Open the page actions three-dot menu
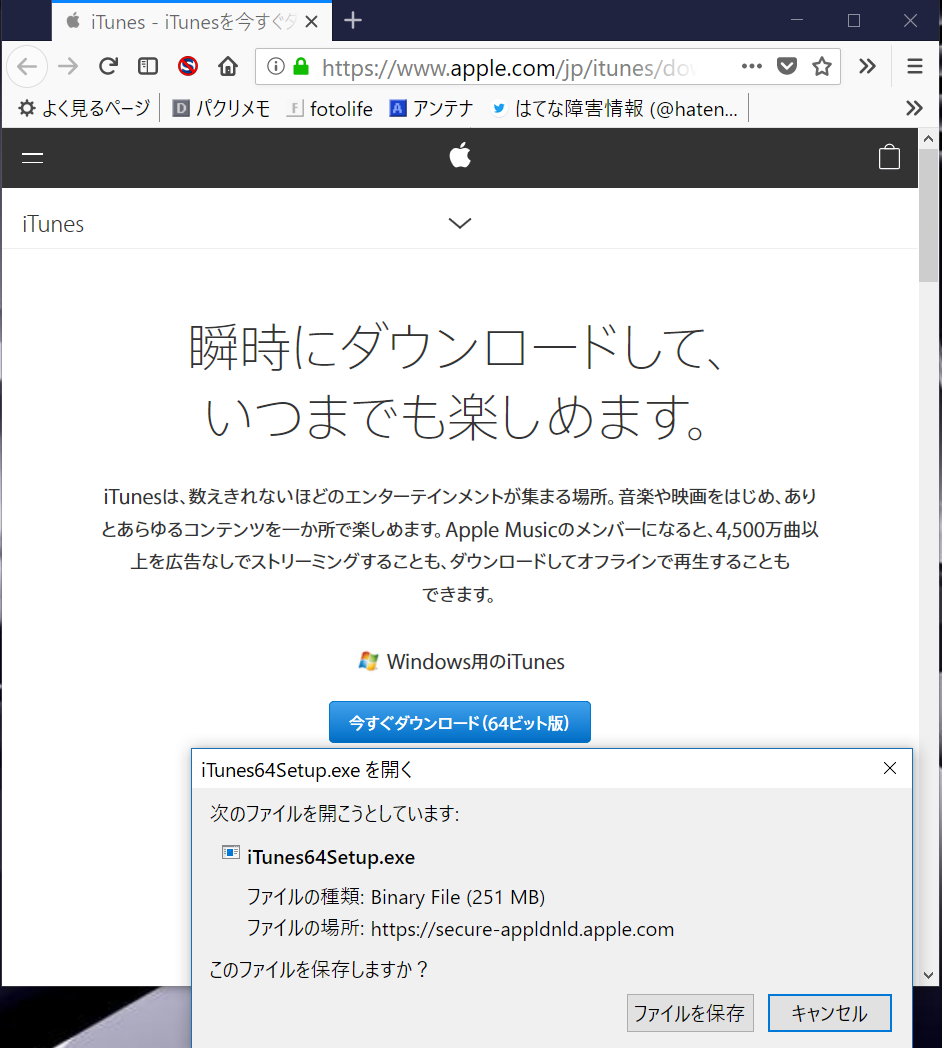942x1048 pixels. coord(751,66)
